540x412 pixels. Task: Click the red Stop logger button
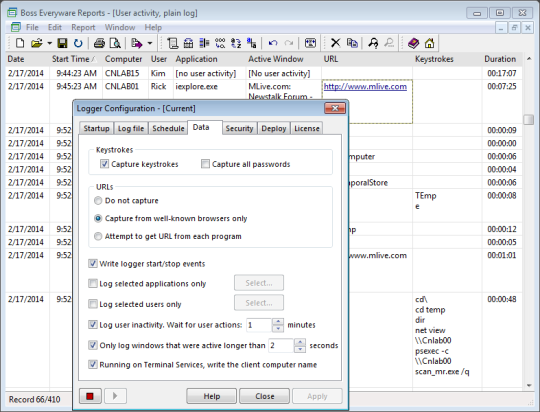point(90,396)
